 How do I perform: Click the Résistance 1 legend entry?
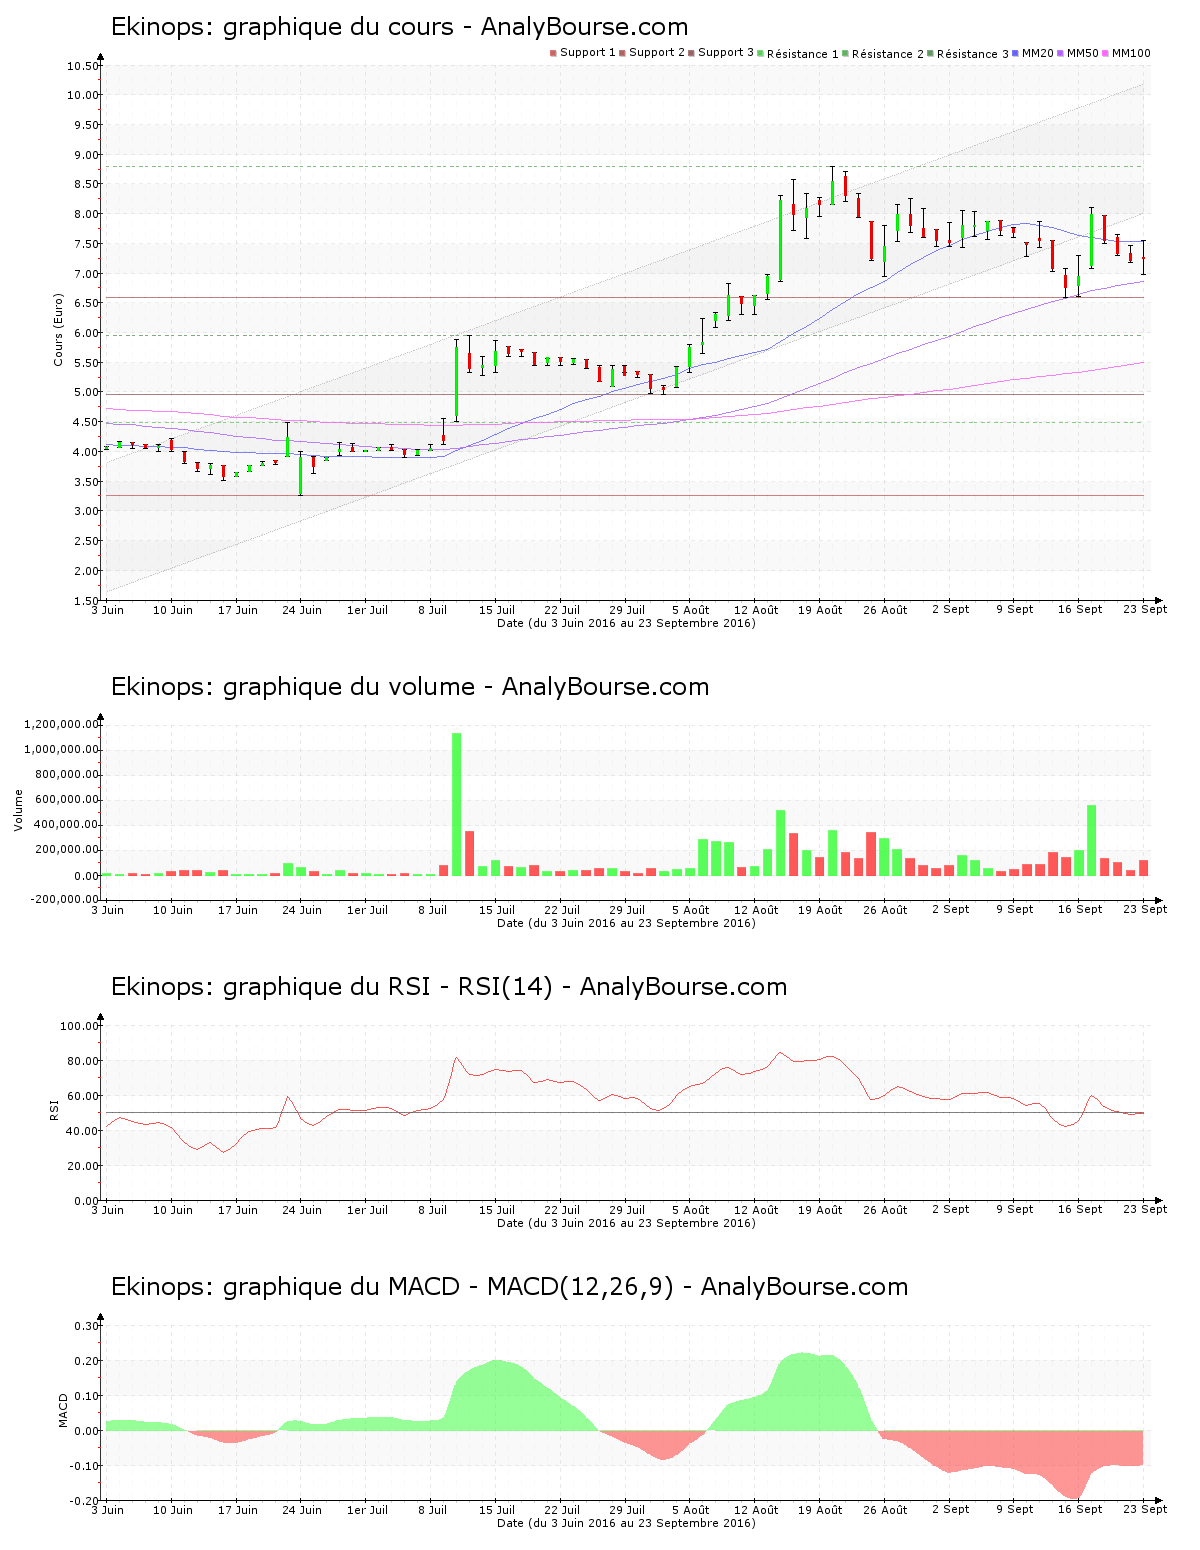point(802,54)
